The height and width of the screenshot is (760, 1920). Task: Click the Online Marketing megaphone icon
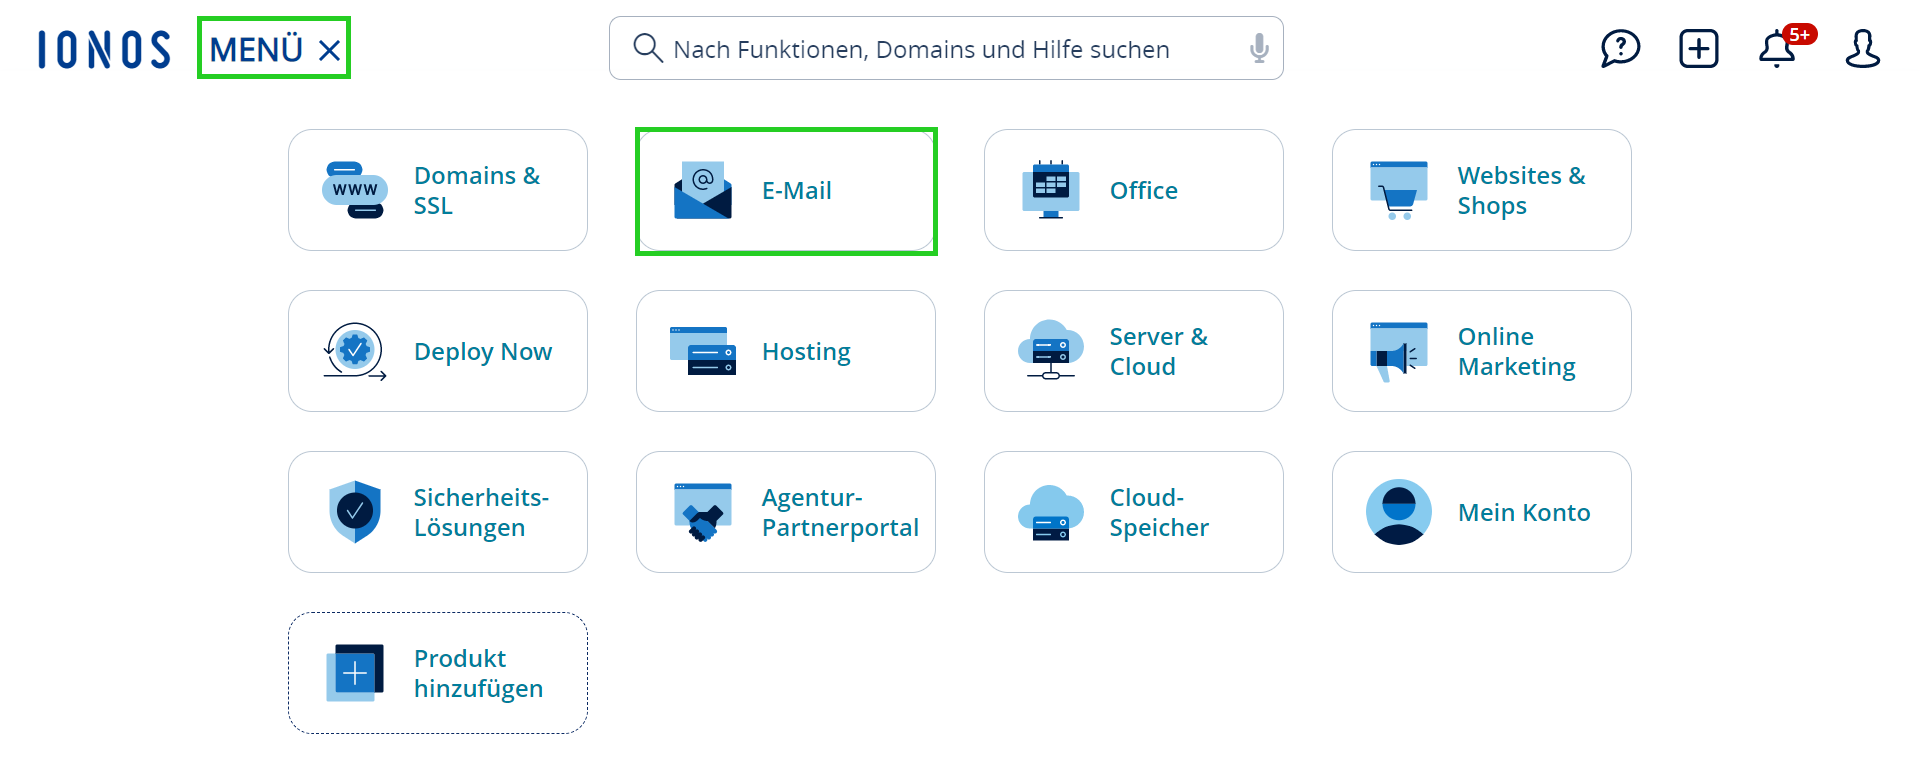click(1399, 352)
